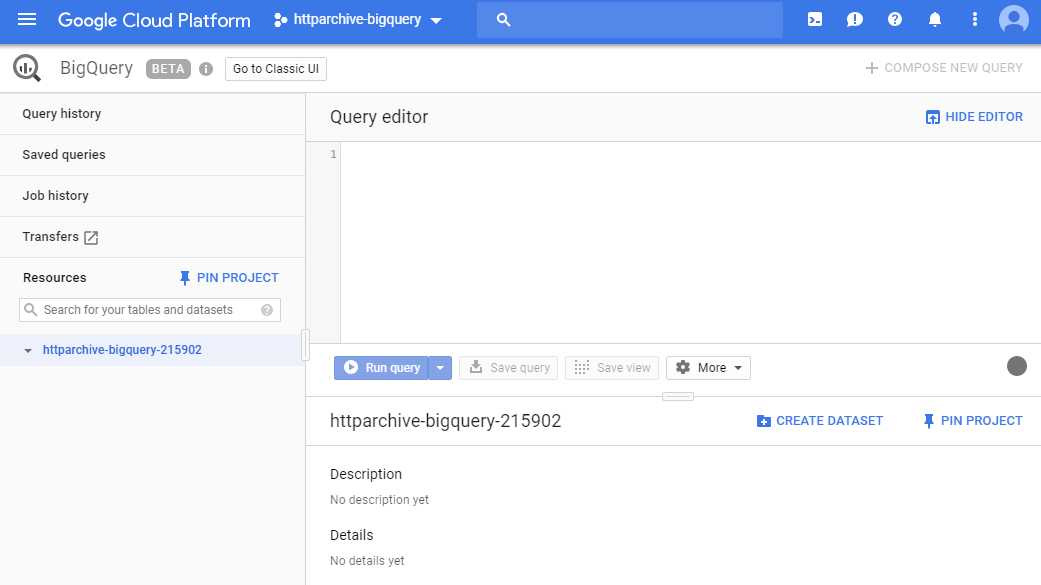
Task: Open the help question mark icon
Action: 895,19
